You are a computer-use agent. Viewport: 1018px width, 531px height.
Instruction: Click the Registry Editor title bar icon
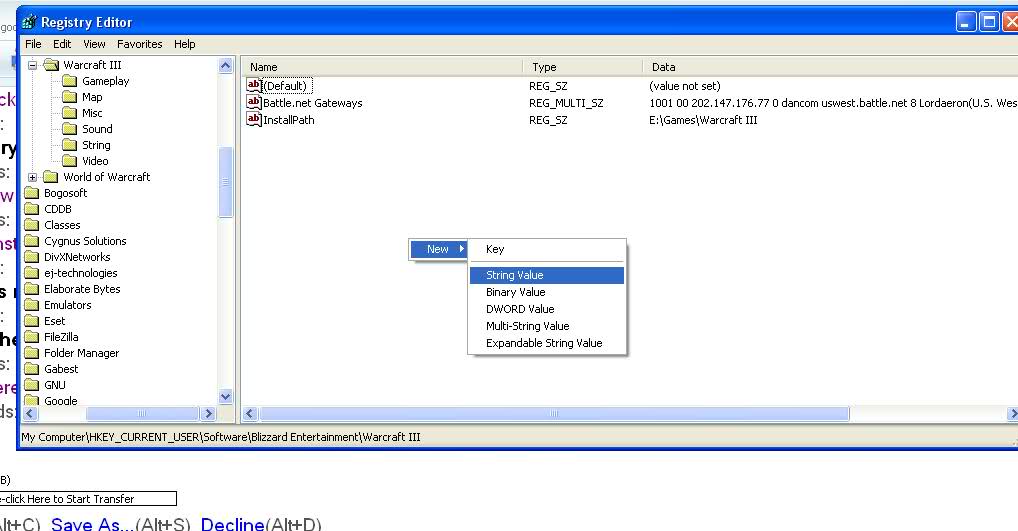[29, 22]
